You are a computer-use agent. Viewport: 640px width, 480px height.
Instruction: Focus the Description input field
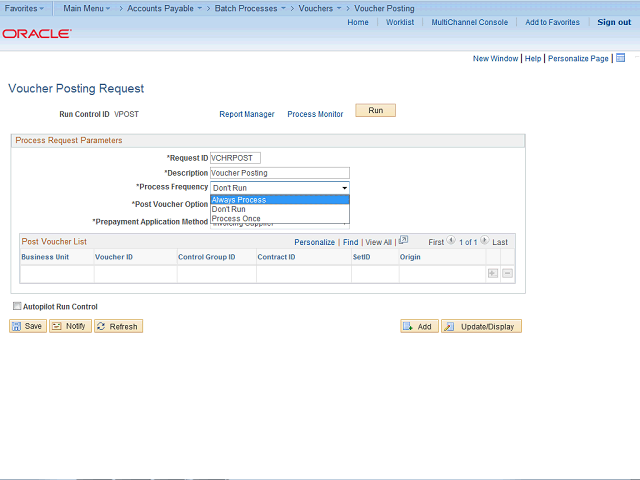[280, 173]
